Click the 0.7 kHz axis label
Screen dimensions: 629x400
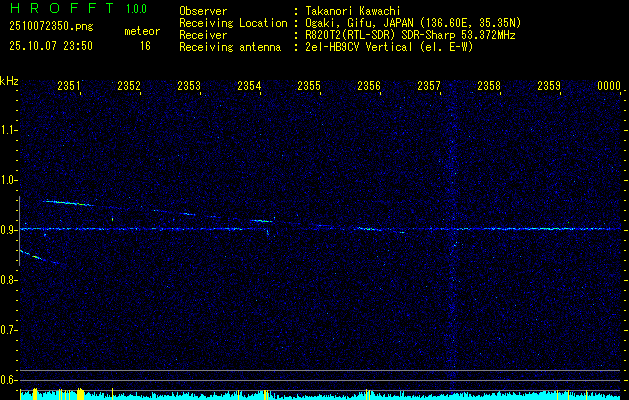[x=8, y=330]
